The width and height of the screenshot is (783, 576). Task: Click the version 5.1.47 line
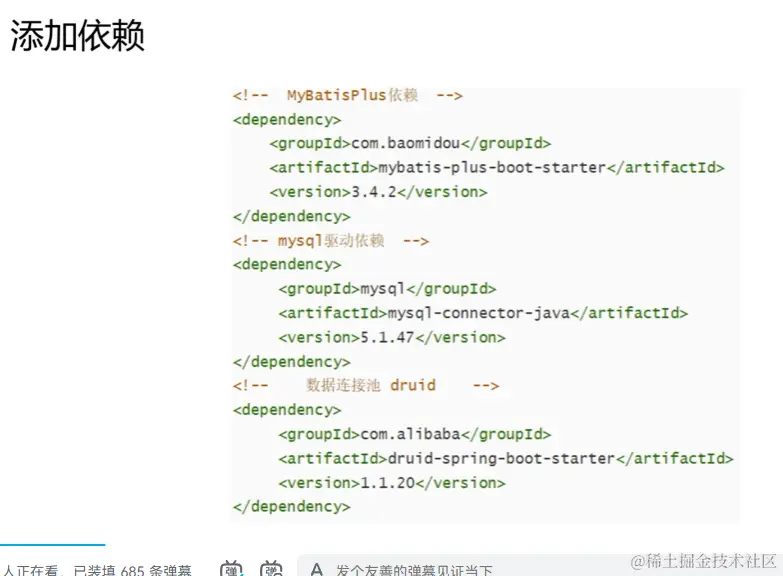pos(392,338)
